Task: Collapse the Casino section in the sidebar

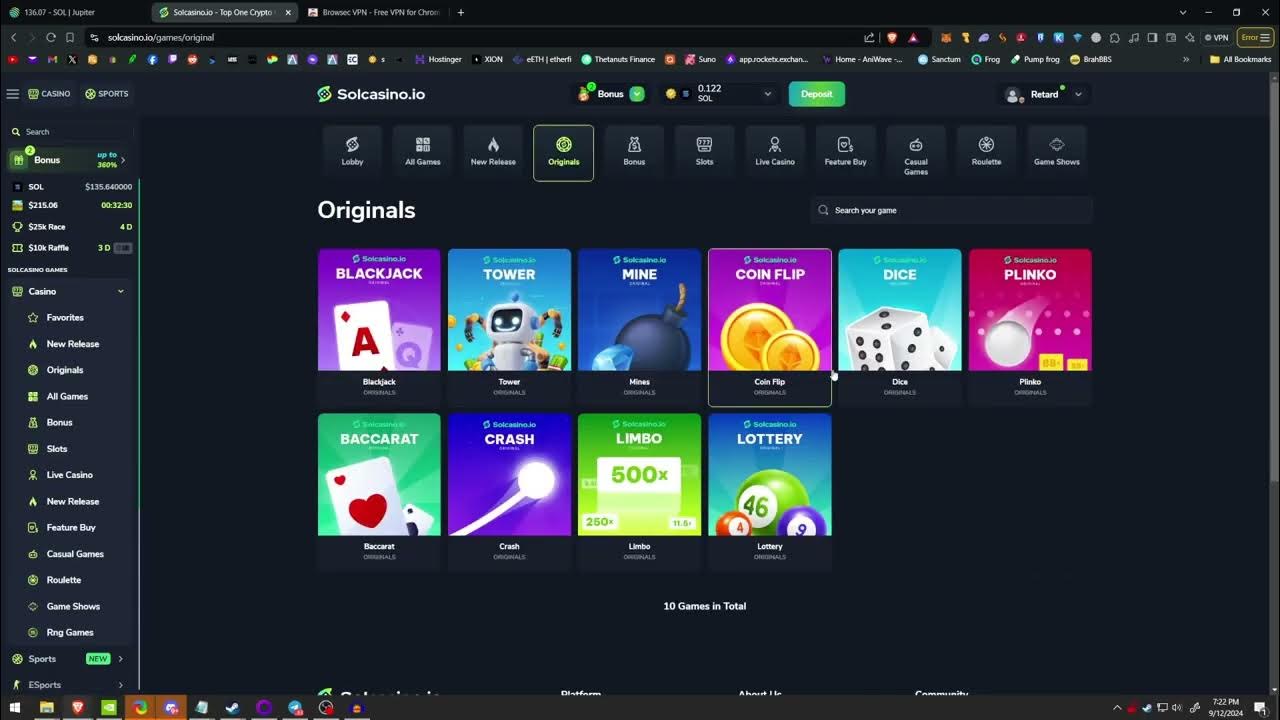Action: pos(120,291)
